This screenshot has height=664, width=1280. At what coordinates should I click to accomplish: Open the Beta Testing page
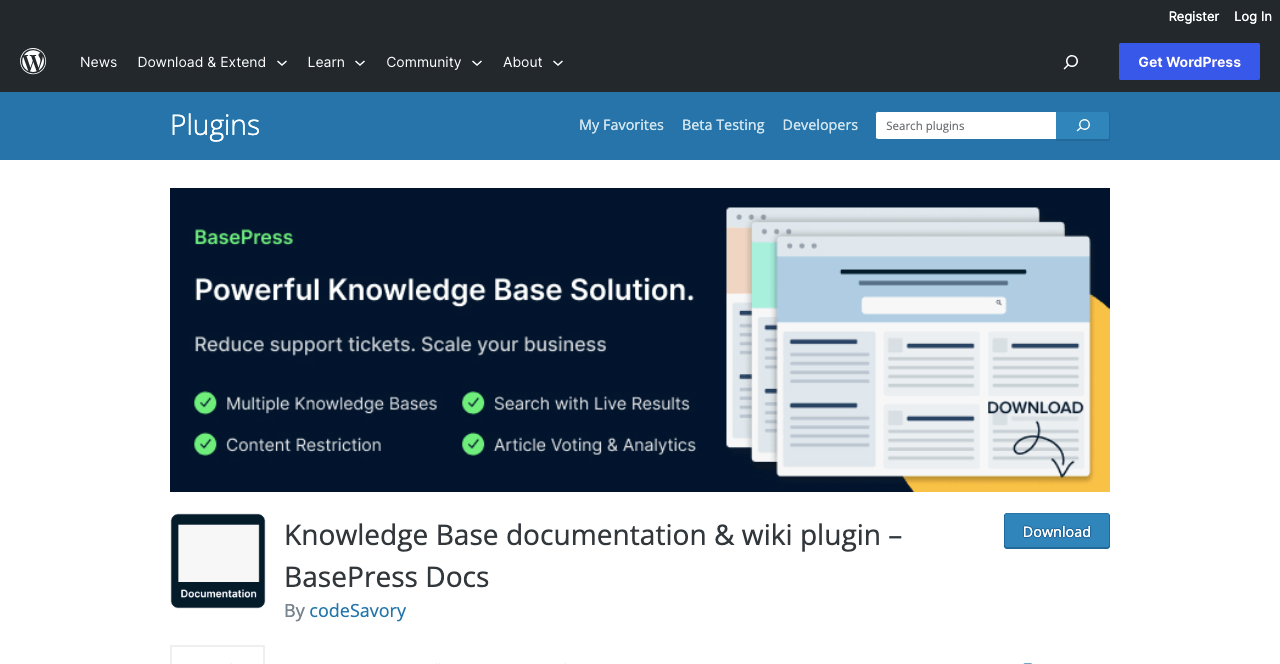[x=723, y=125]
